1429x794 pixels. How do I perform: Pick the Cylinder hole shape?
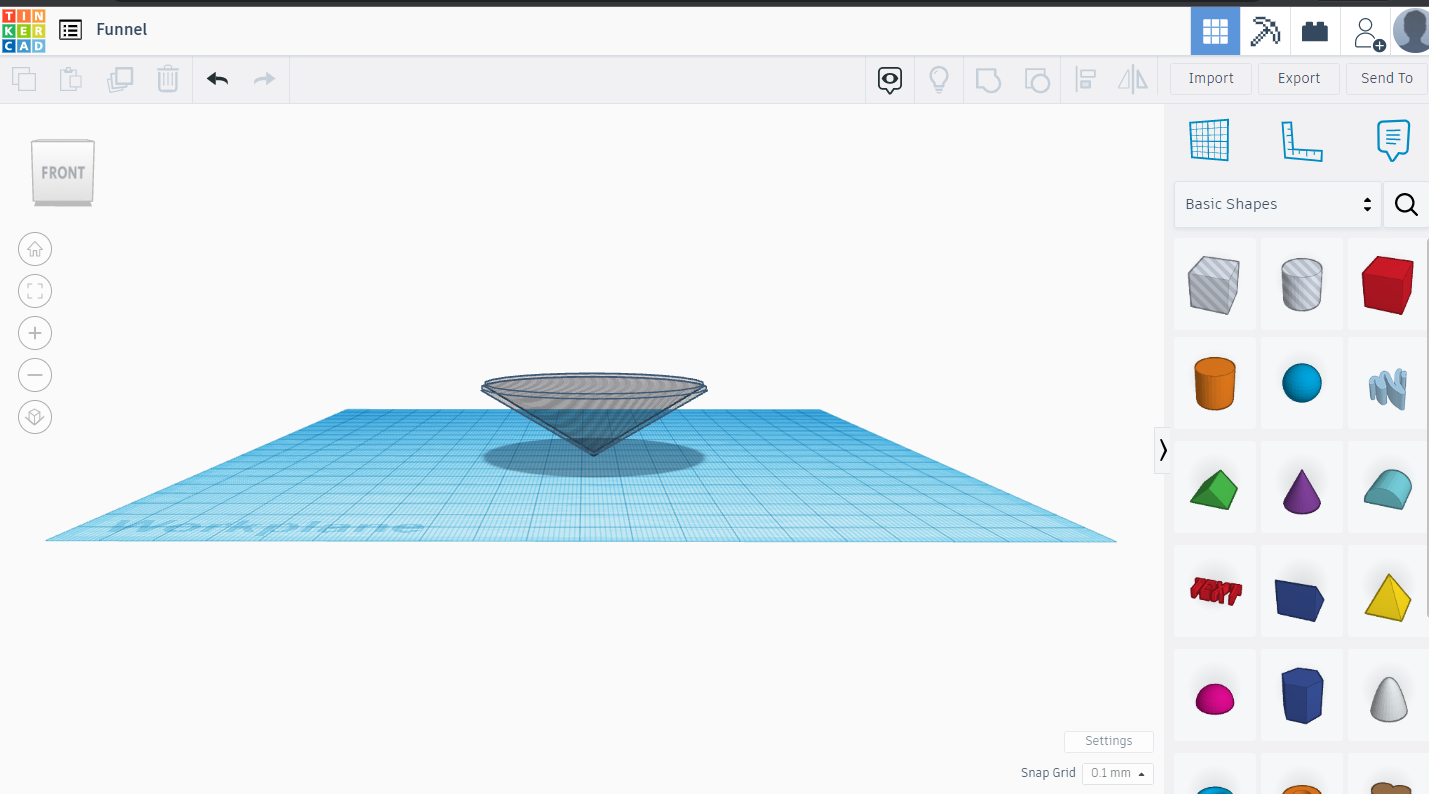pos(1302,284)
